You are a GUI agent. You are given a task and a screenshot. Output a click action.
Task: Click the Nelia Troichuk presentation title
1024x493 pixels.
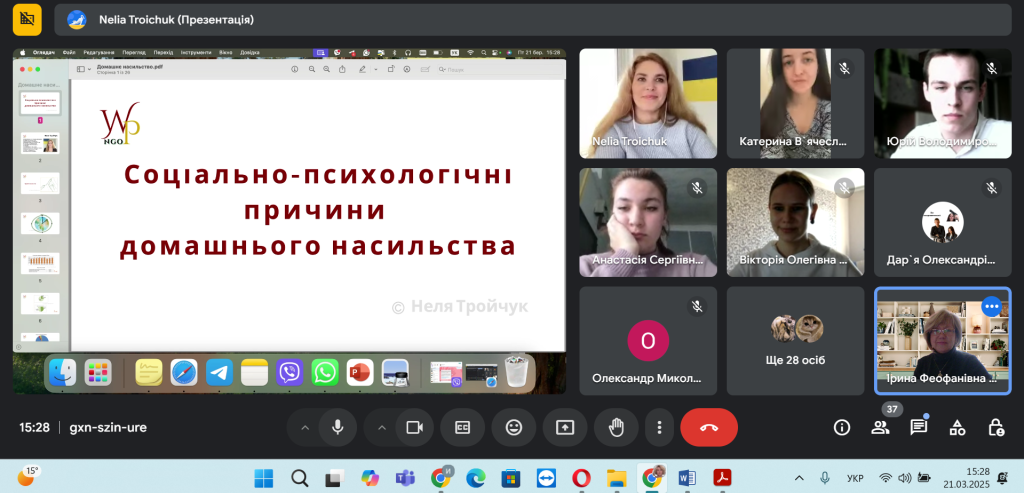(176, 19)
